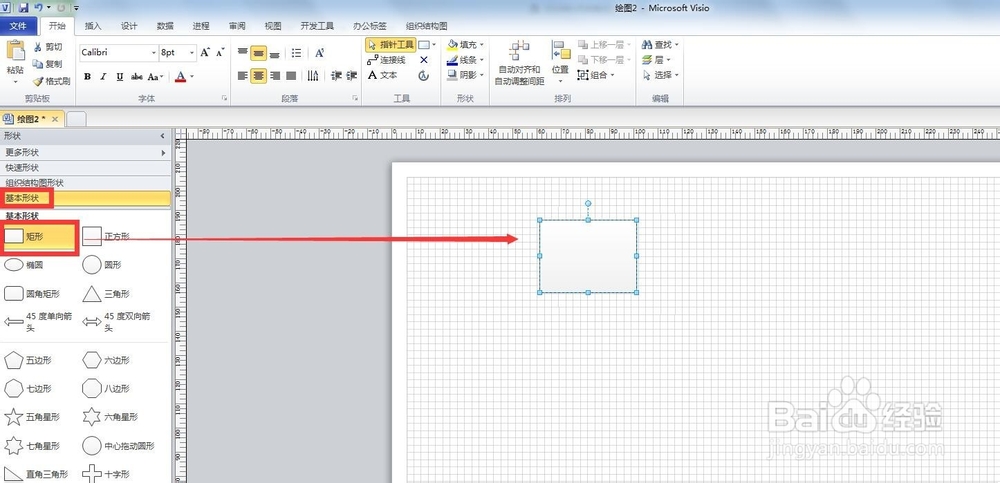1000x483 pixels.
Task: Switch to the View (视图) tab
Action: tap(273, 26)
